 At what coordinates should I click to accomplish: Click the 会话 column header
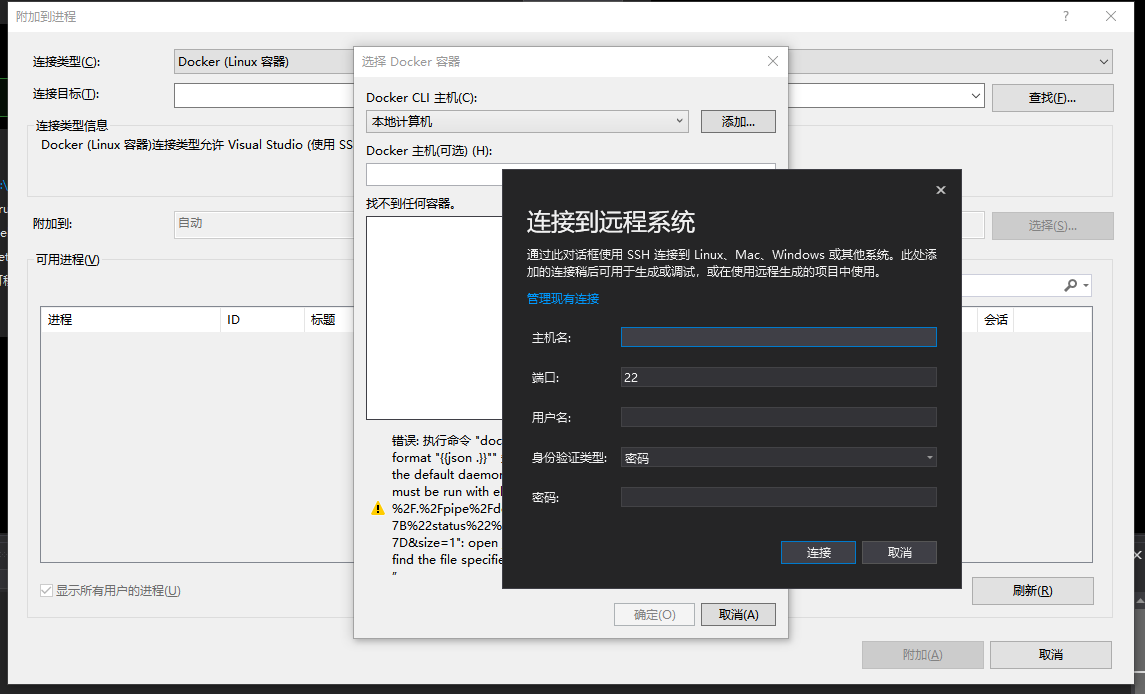(x=995, y=319)
